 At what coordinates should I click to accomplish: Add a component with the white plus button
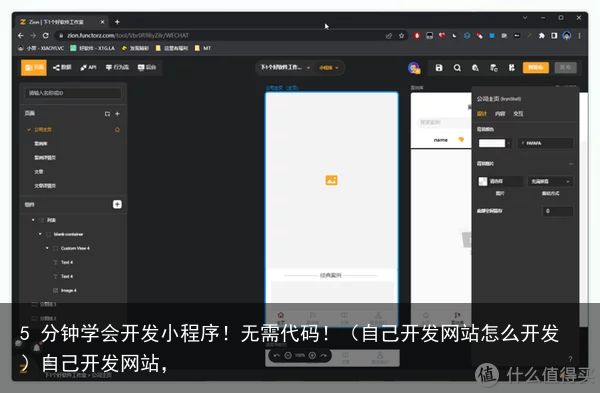pyautogui.click(x=117, y=204)
